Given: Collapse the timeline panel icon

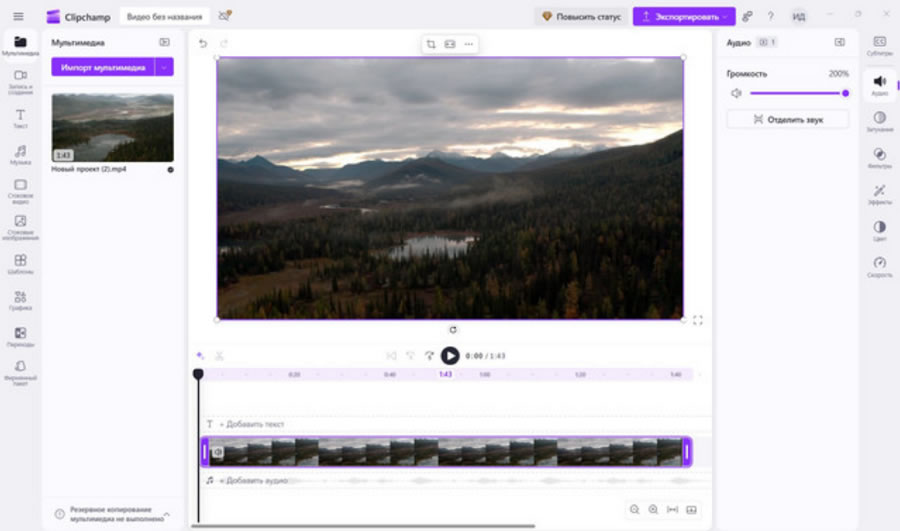Looking at the screenshot, I should 691,510.
